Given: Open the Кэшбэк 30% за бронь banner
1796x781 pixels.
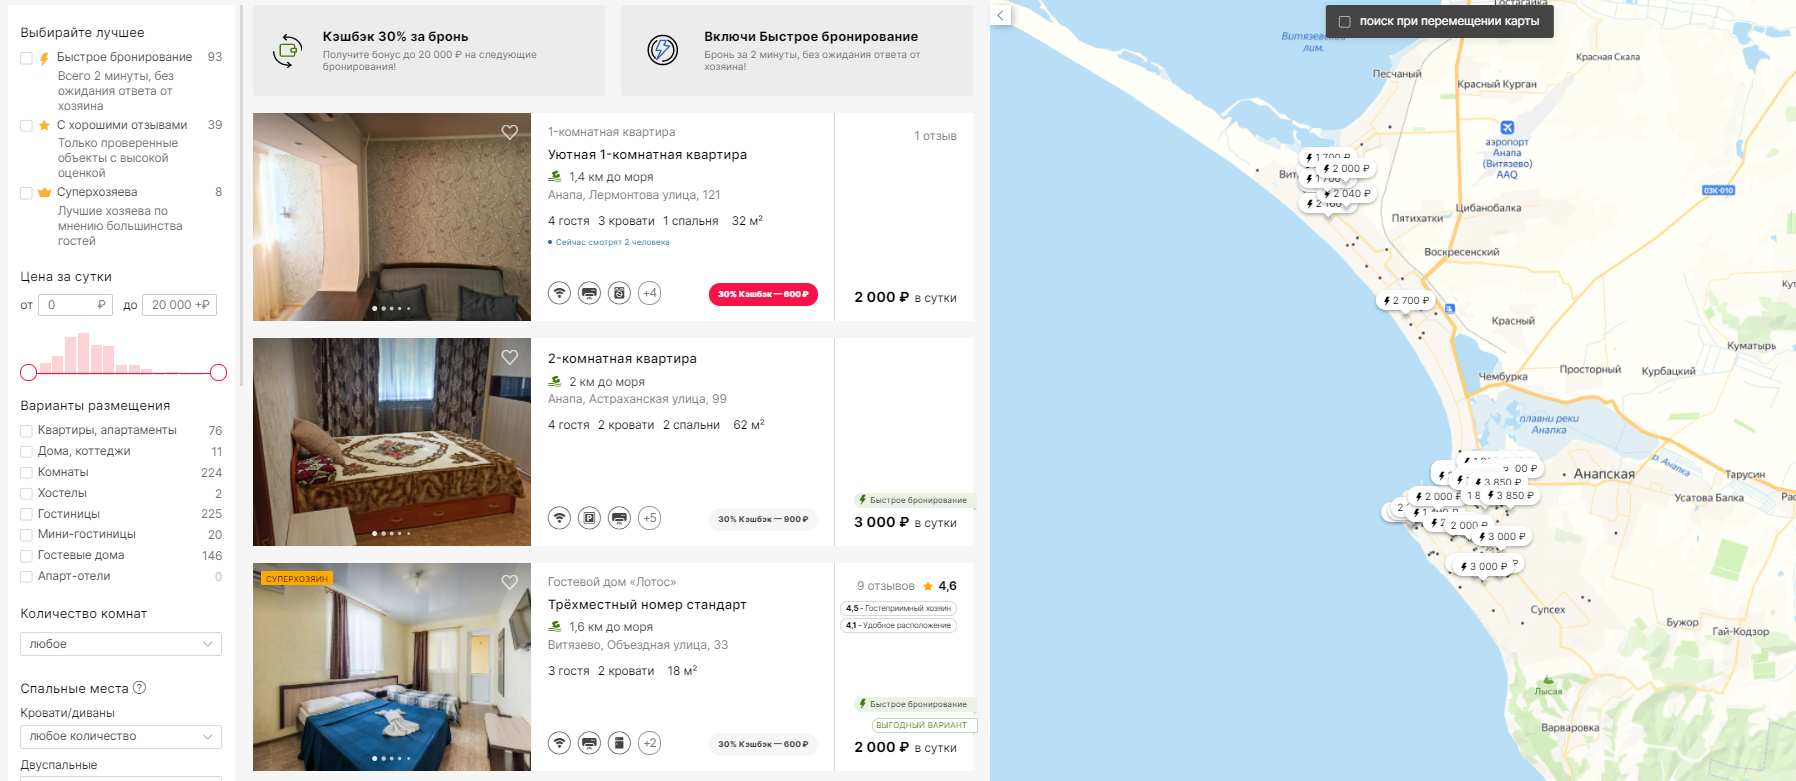Looking at the screenshot, I should (429, 50).
